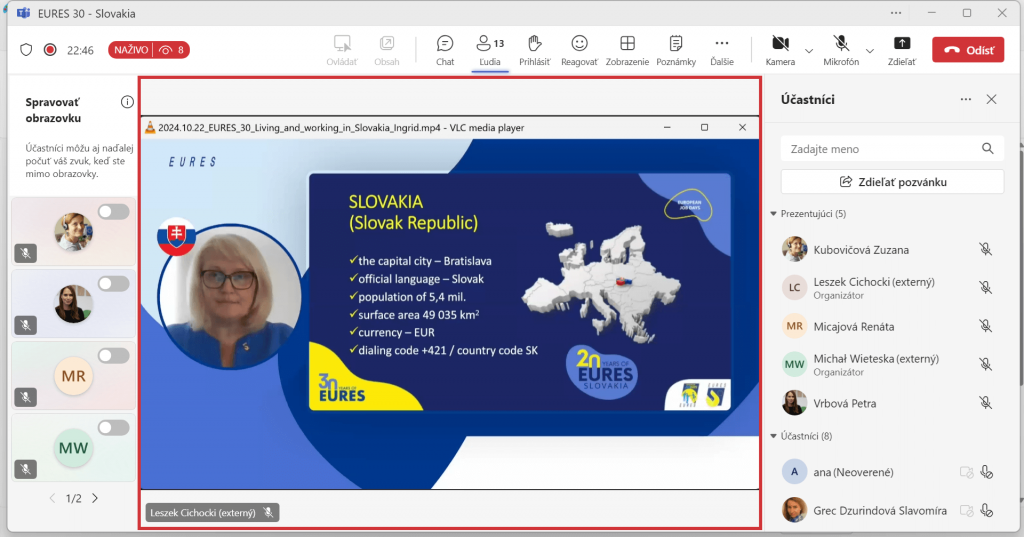Click the red Odísť leave button
1024x537 pixels.
[967, 50]
